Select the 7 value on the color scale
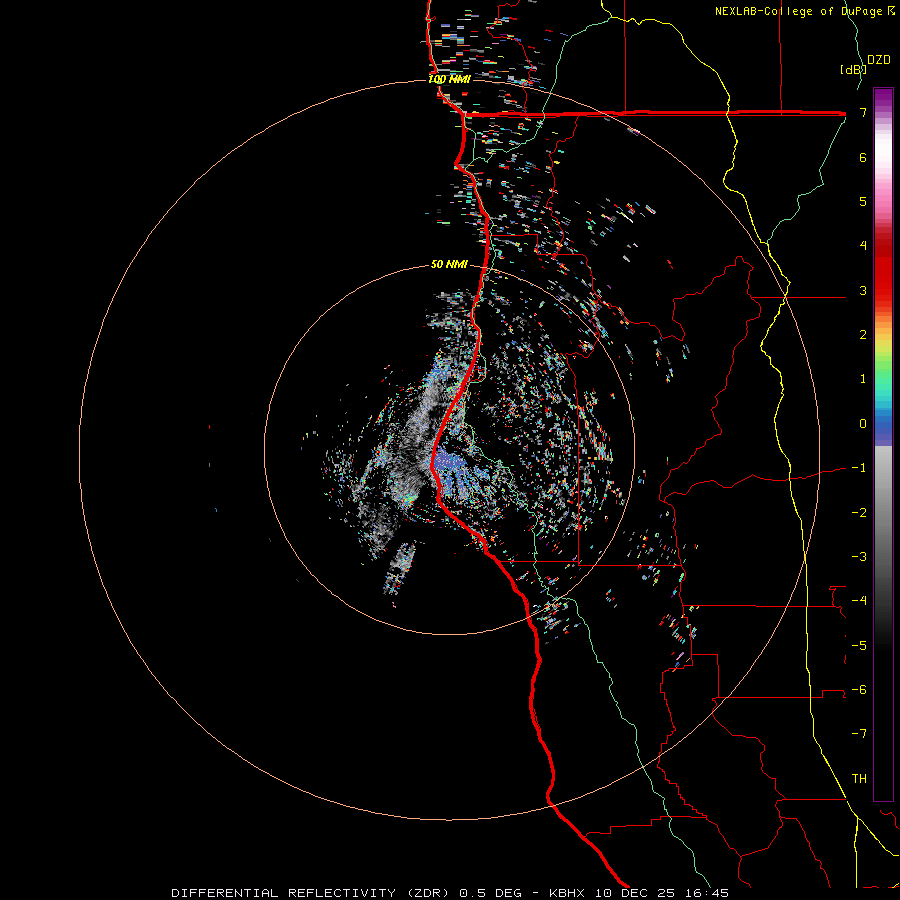The width and height of the screenshot is (900, 900). click(x=863, y=112)
